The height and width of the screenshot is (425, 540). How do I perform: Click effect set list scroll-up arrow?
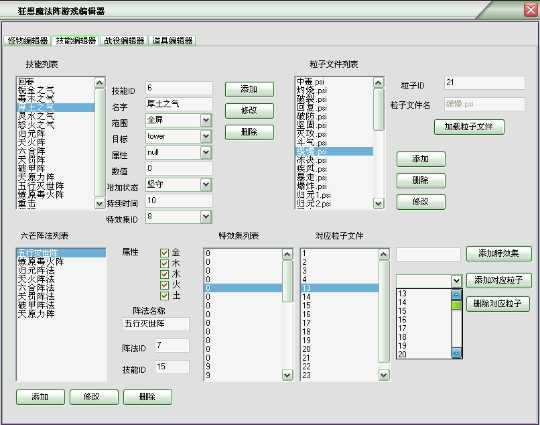tap(287, 254)
